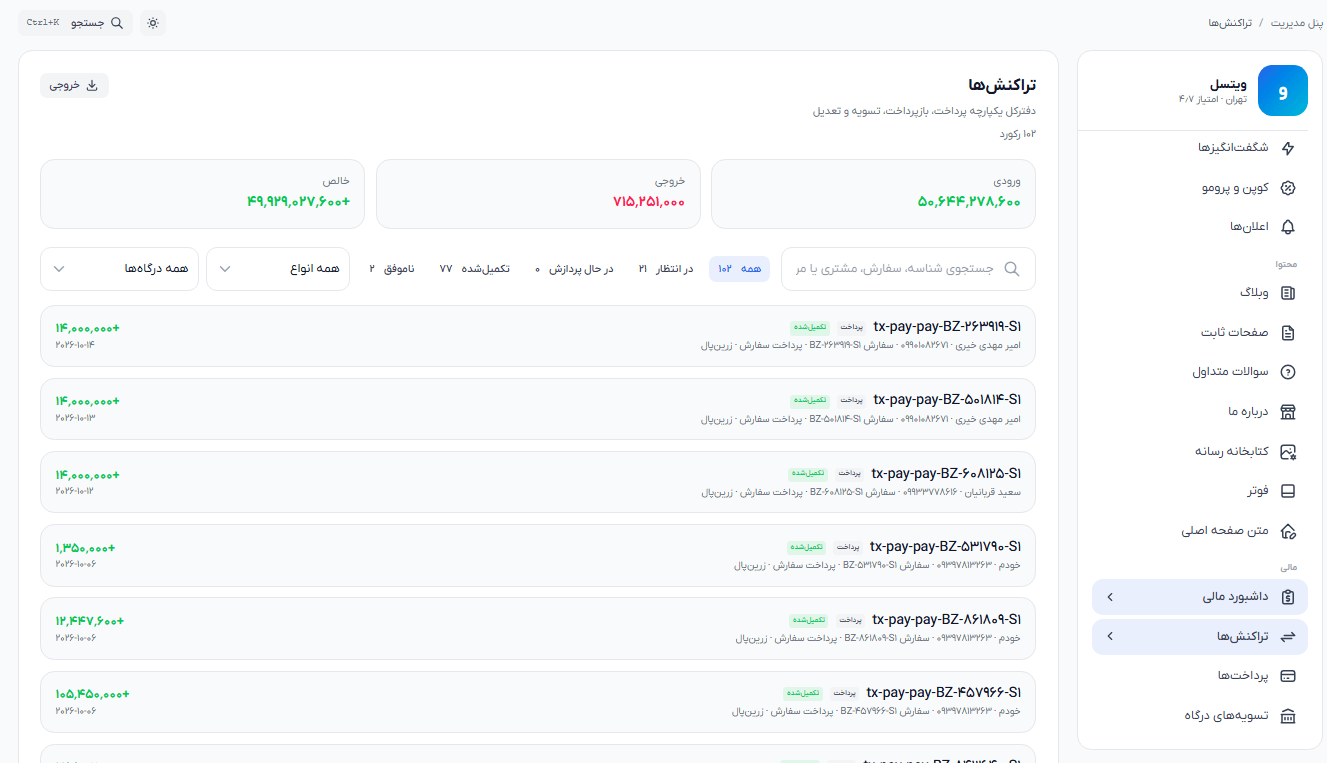
Task: Click the ورودی income summary card
Action: pos(873,194)
